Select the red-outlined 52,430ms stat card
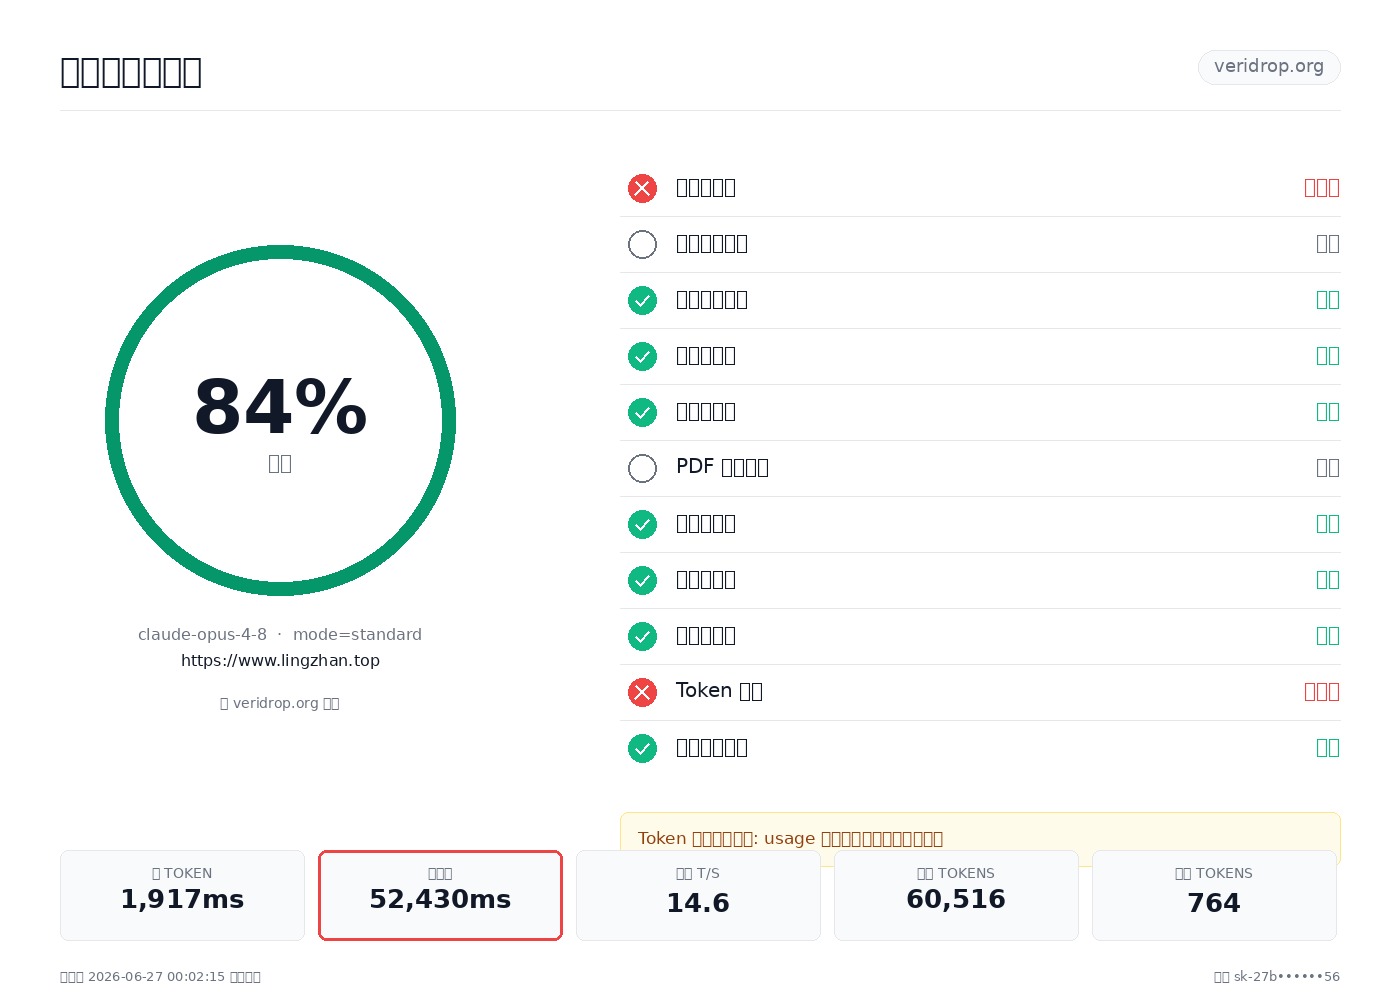1400x1000 pixels. click(440, 895)
